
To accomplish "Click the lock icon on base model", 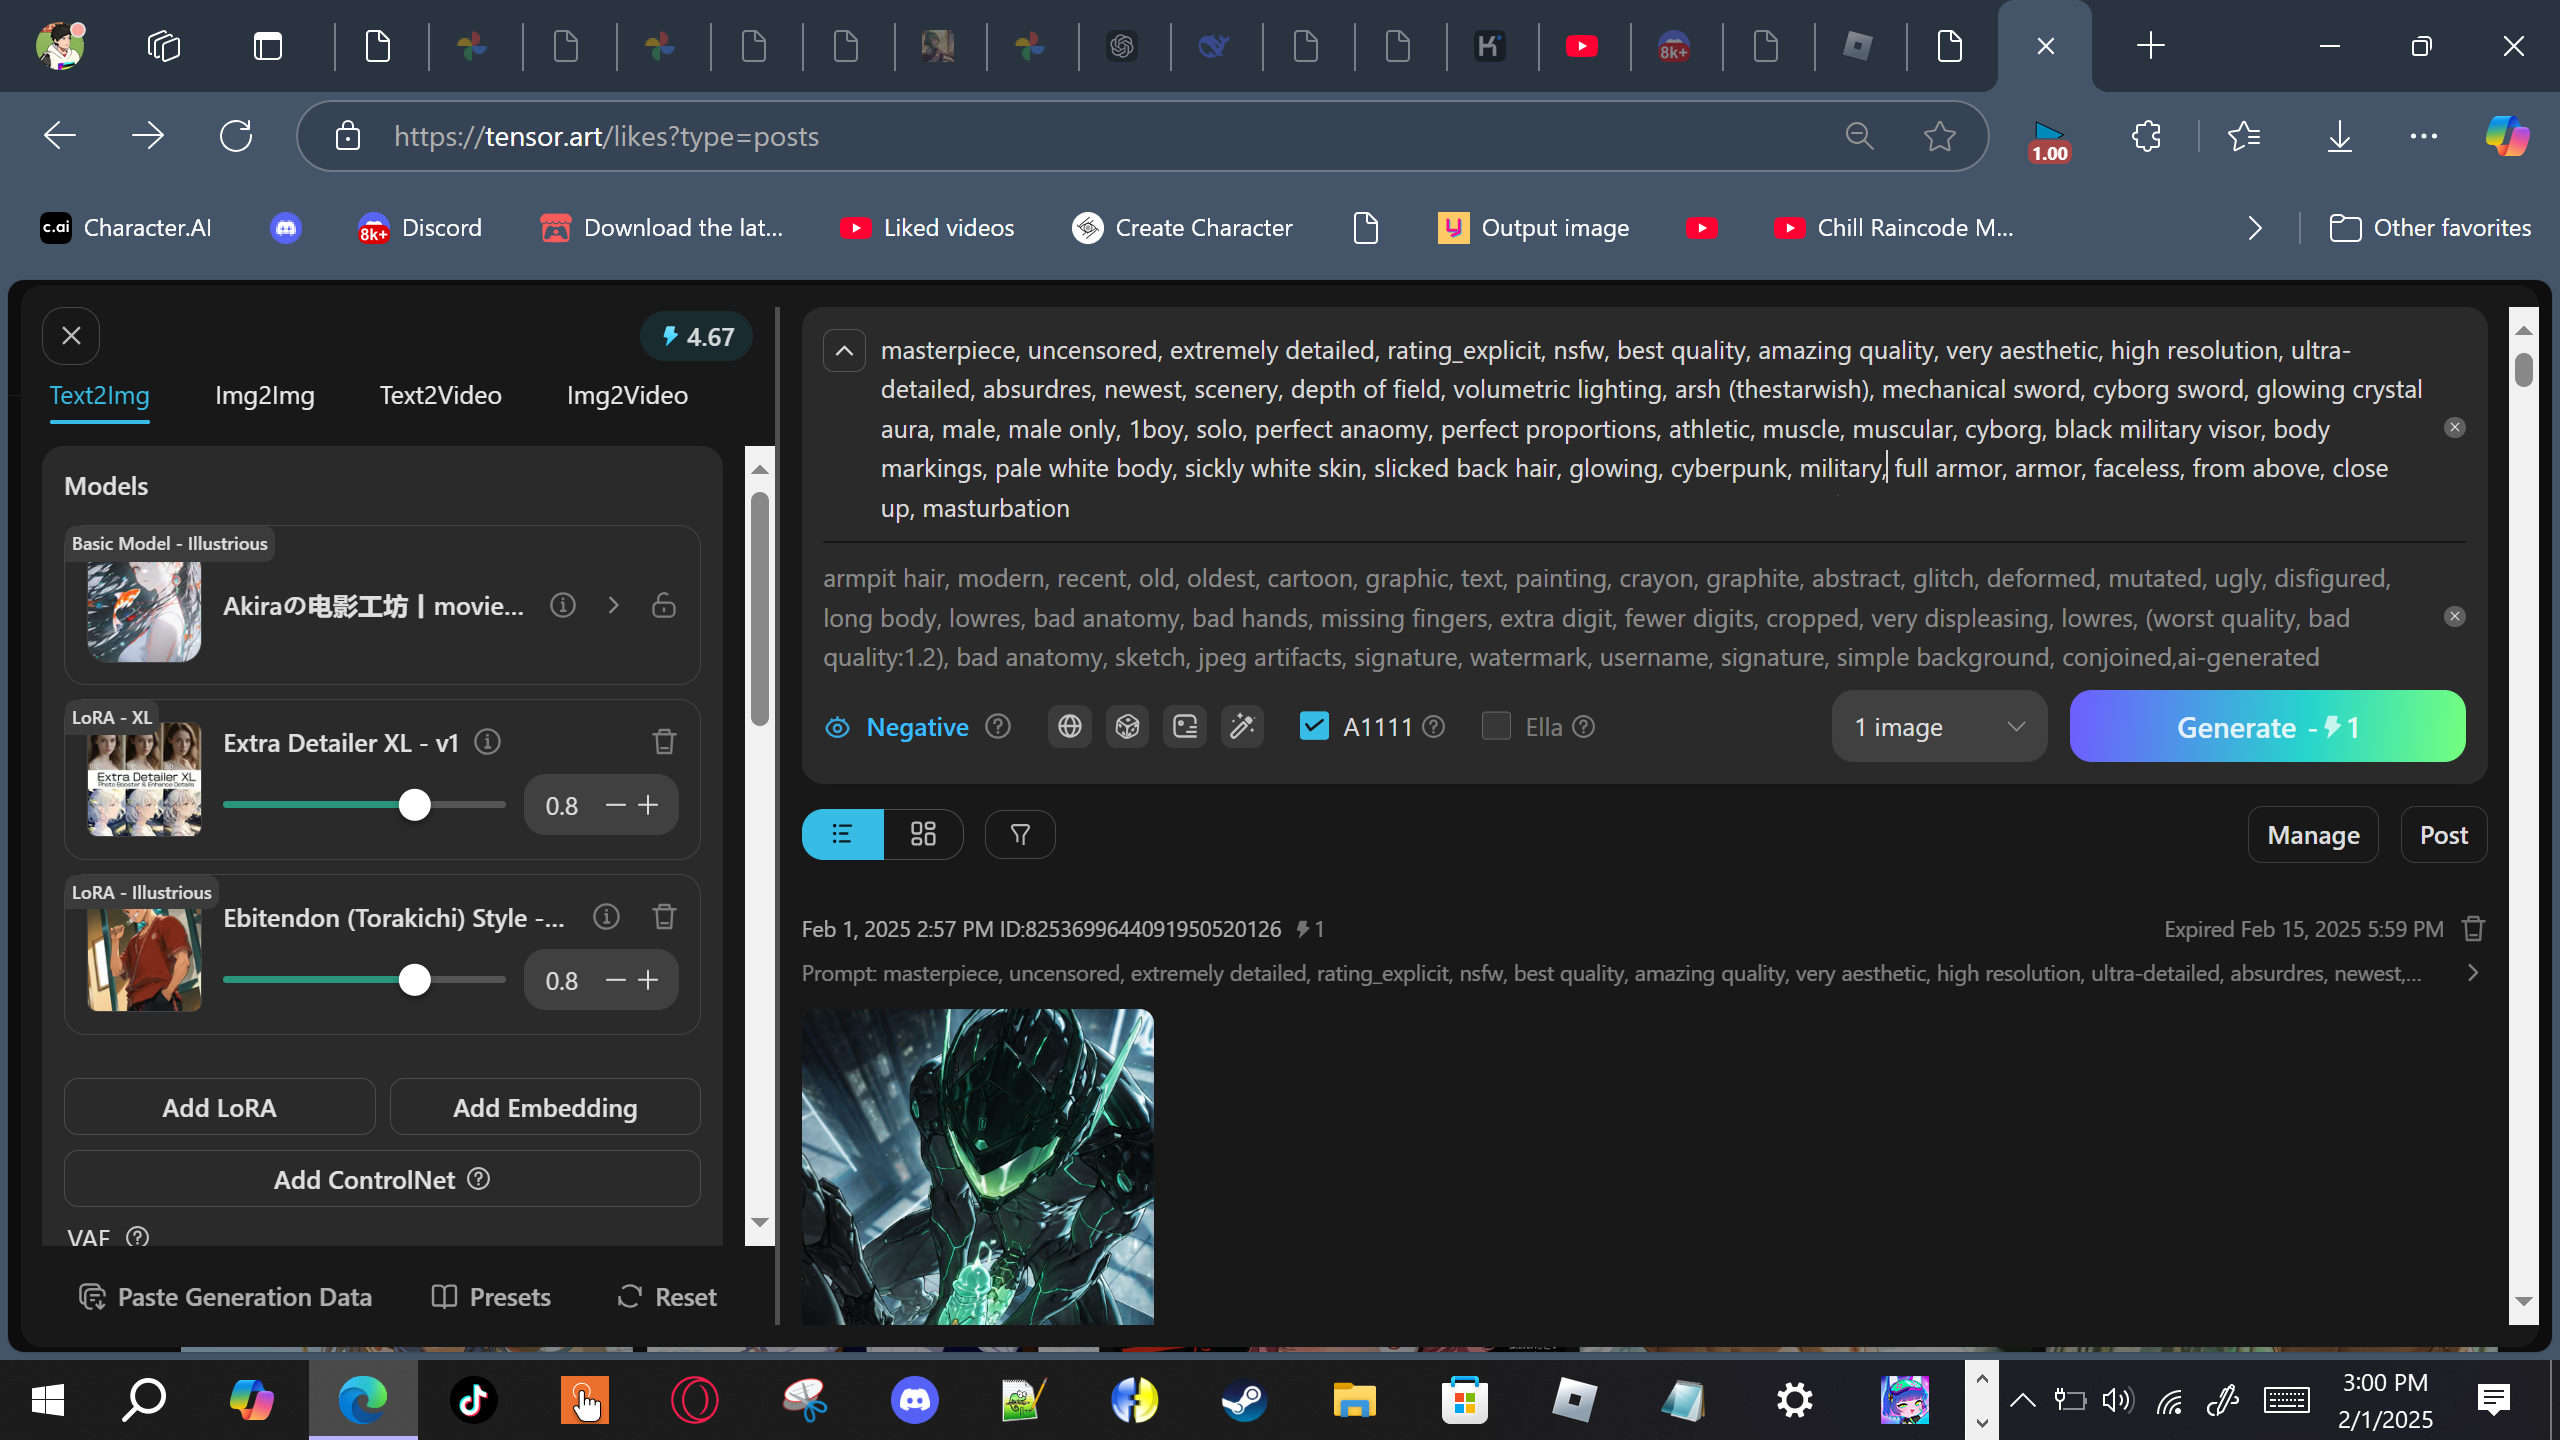I will pyautogui.click(x=664, y=605).
